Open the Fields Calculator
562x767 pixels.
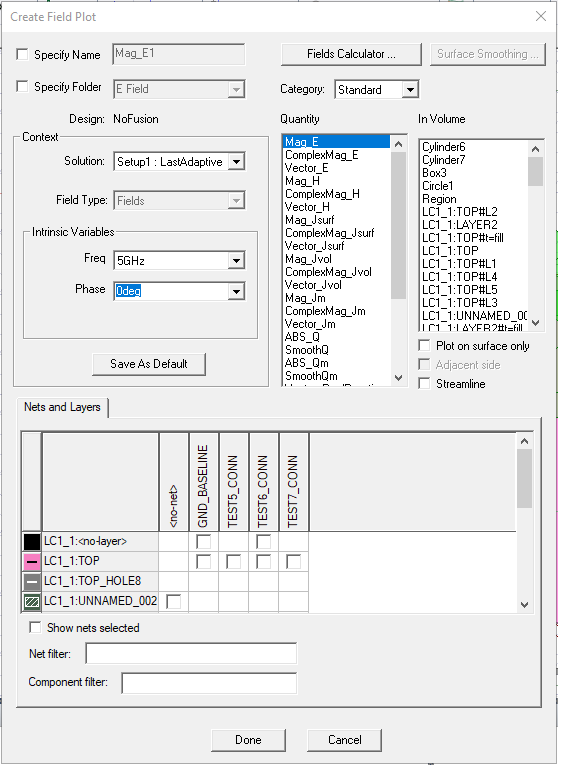(x=351, y=54)
